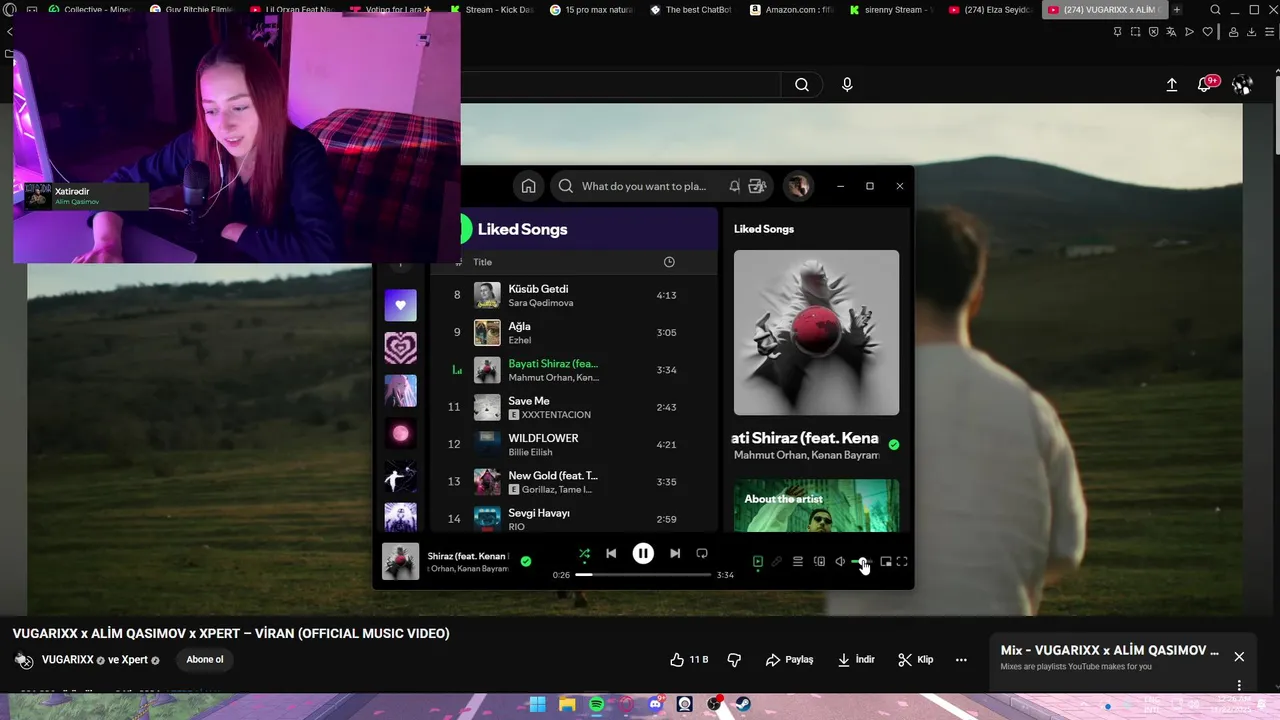Open Spotify from taskbar
Screen dimensions: 1280x720
[x=596, y=705]
